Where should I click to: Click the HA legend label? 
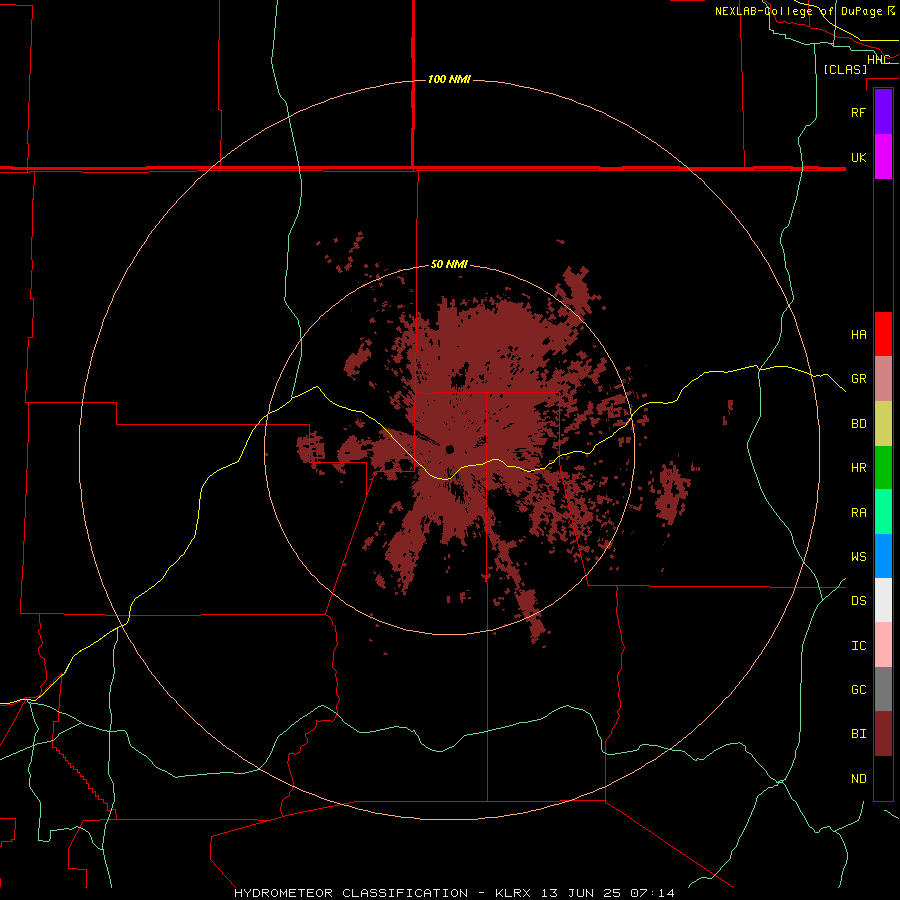point(858,335)
